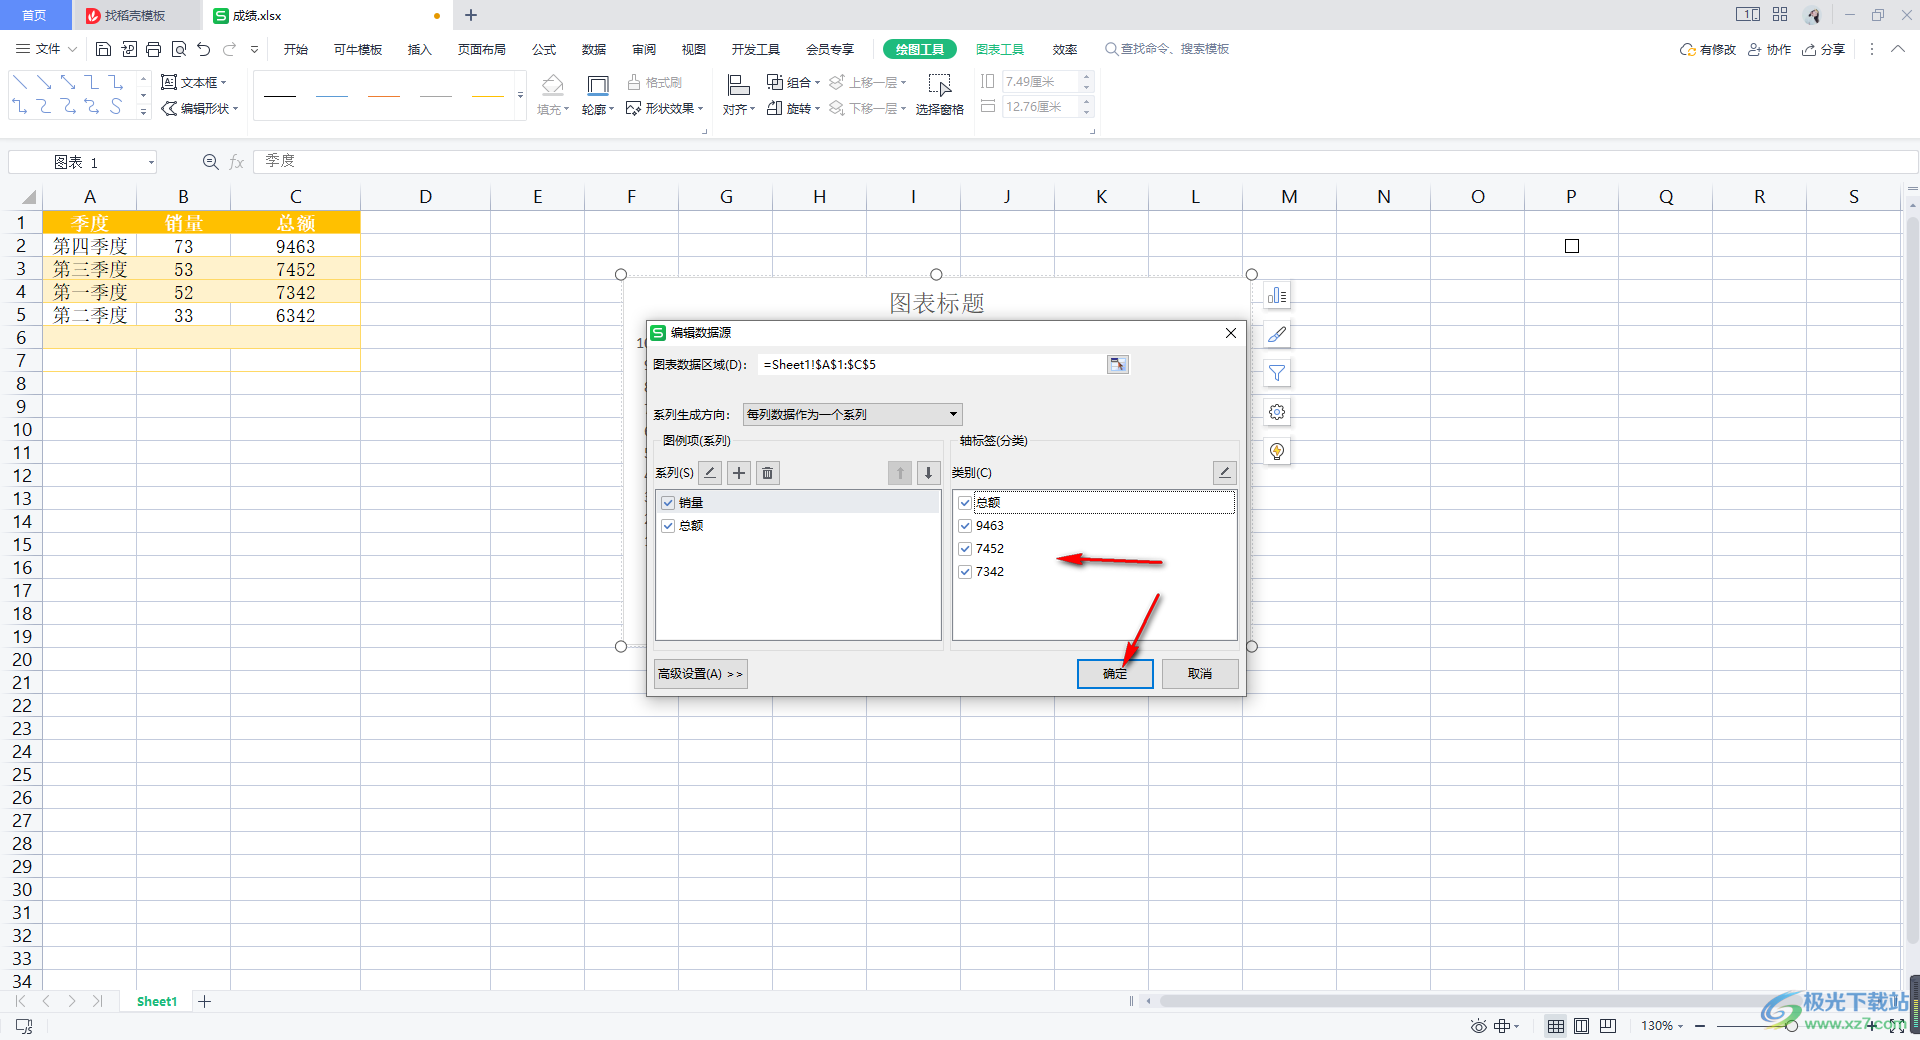Open the 页面布局 ribbon tab

(x=482, y=49)
